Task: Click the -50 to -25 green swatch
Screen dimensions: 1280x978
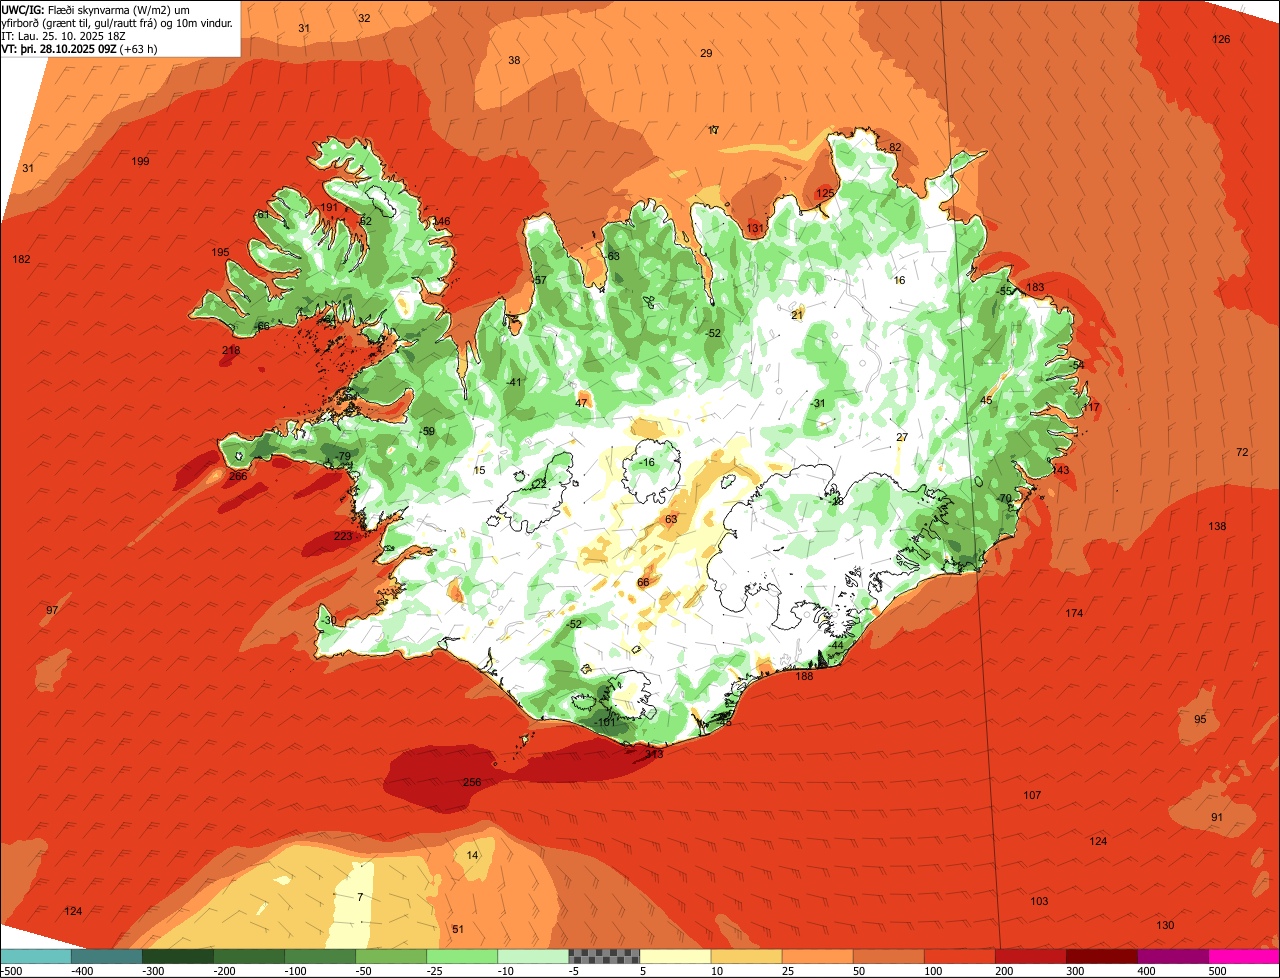Action: coord(391,957)
